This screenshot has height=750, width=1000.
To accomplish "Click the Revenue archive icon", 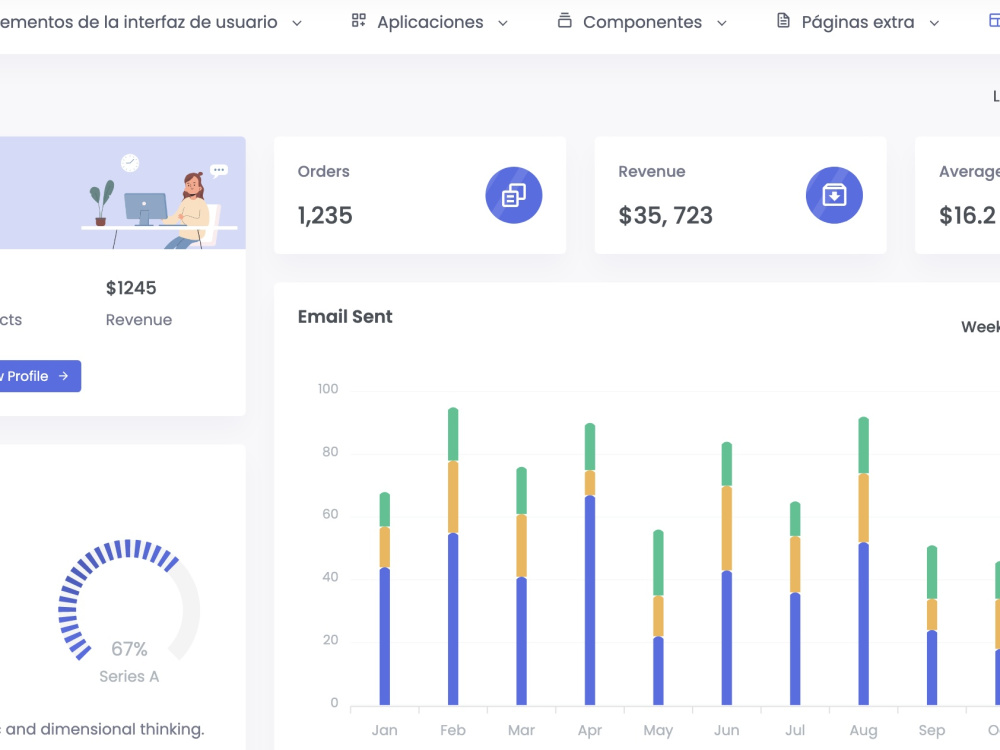I will pos(834,195).
